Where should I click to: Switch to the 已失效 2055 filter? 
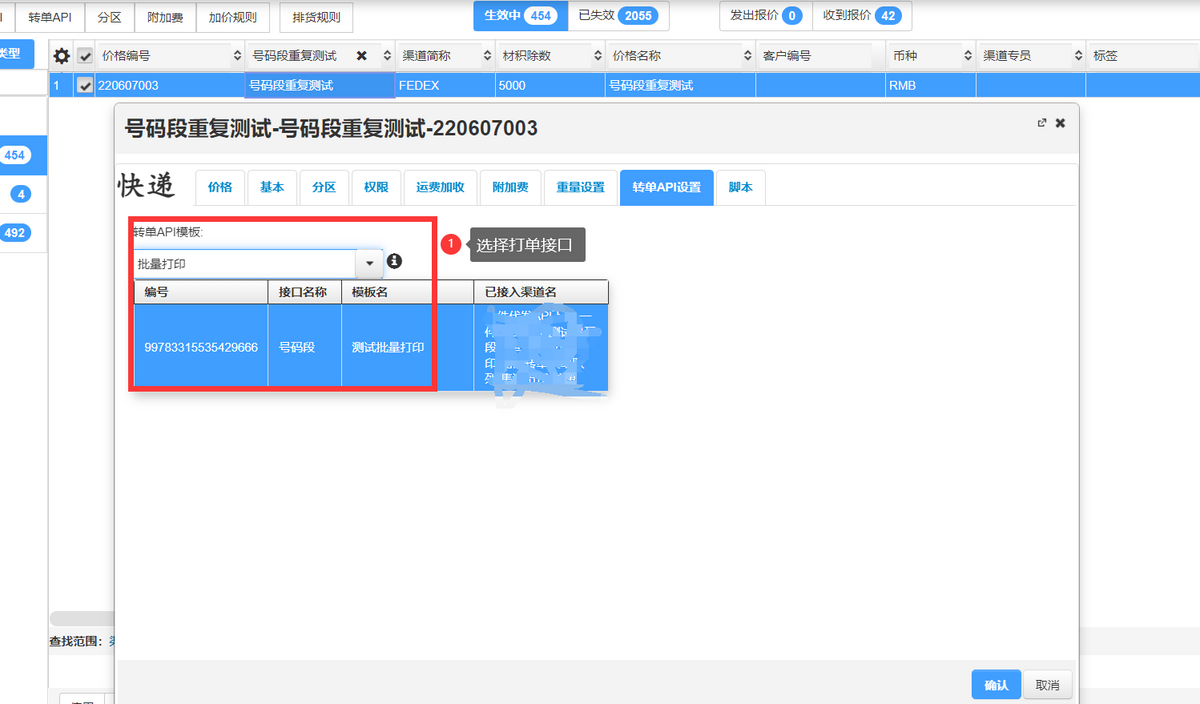point(618,16)
